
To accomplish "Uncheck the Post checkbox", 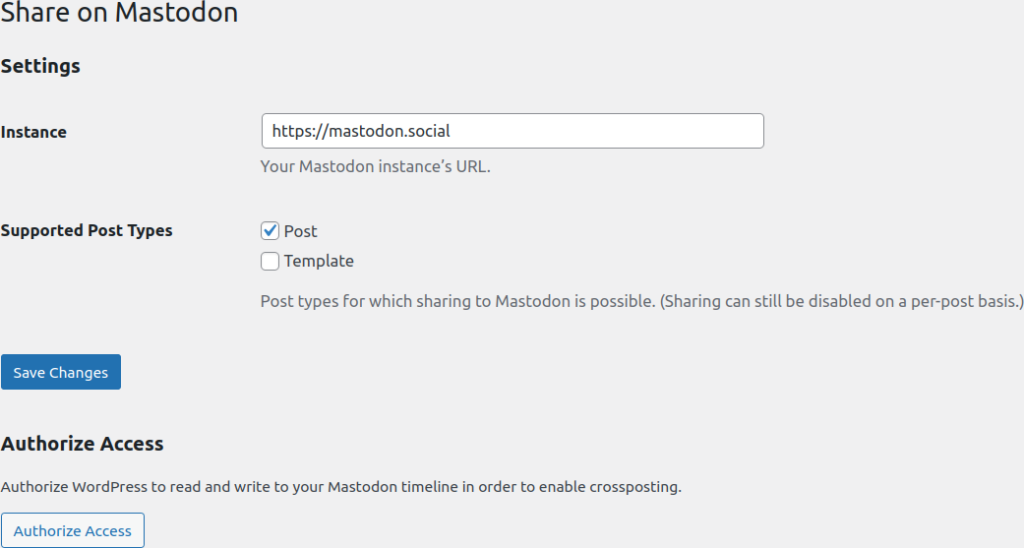I will point(269,231).
